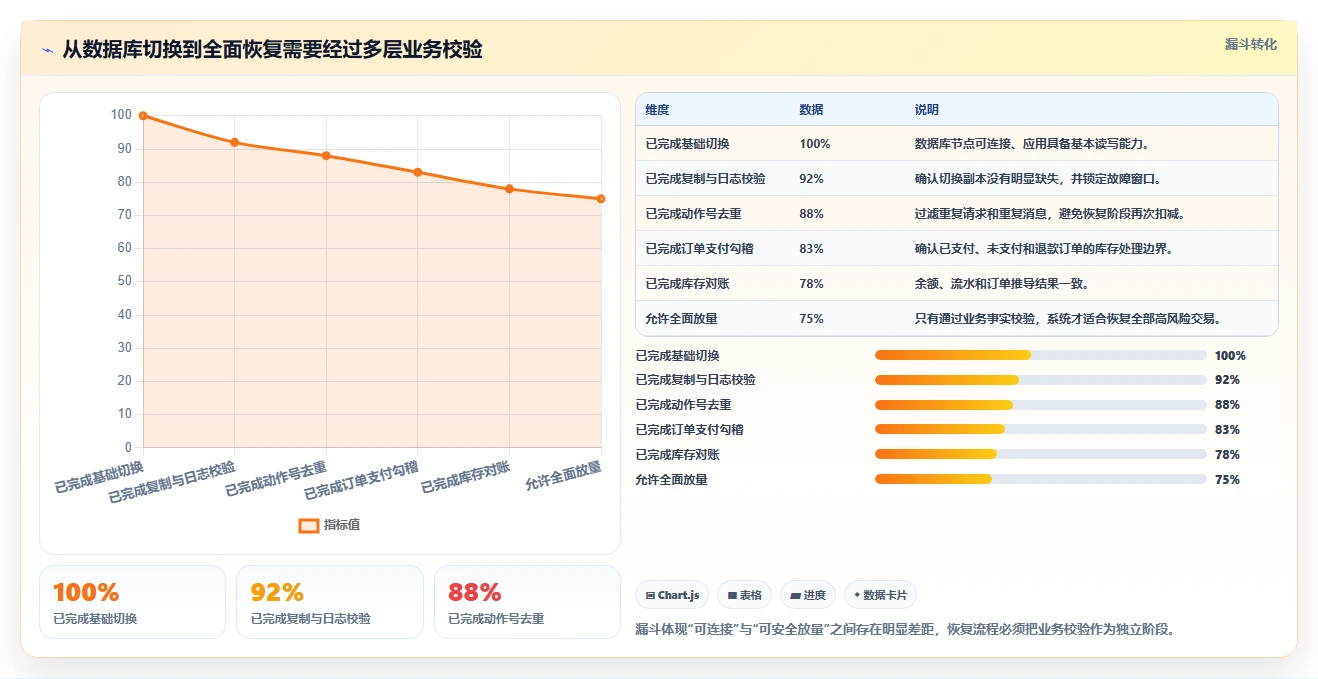Click the 已完成订单支付勾稽 progress bar
The height and width of the screenshot is (679, 1318).
[1041, 429]
